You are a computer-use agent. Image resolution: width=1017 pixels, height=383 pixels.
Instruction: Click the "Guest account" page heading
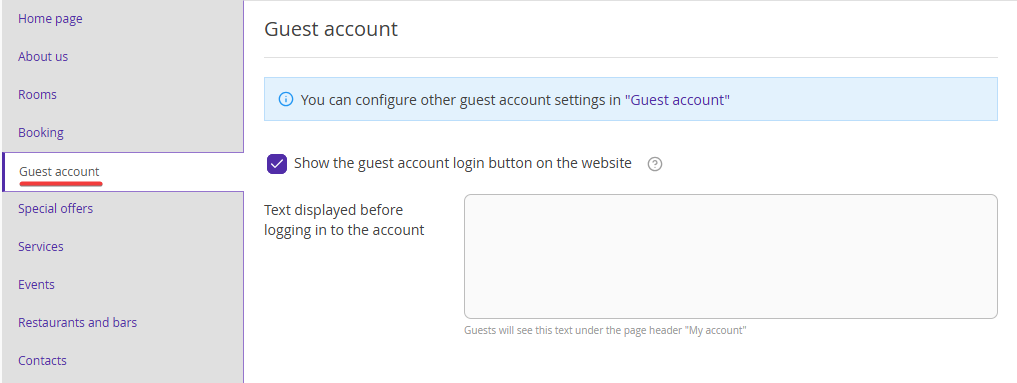tap(331, 29)
